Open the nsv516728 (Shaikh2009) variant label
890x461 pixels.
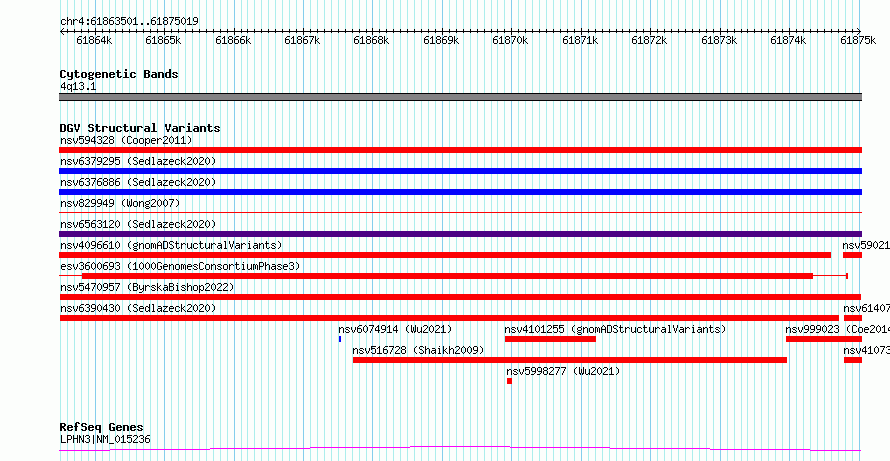click(419, 350)
